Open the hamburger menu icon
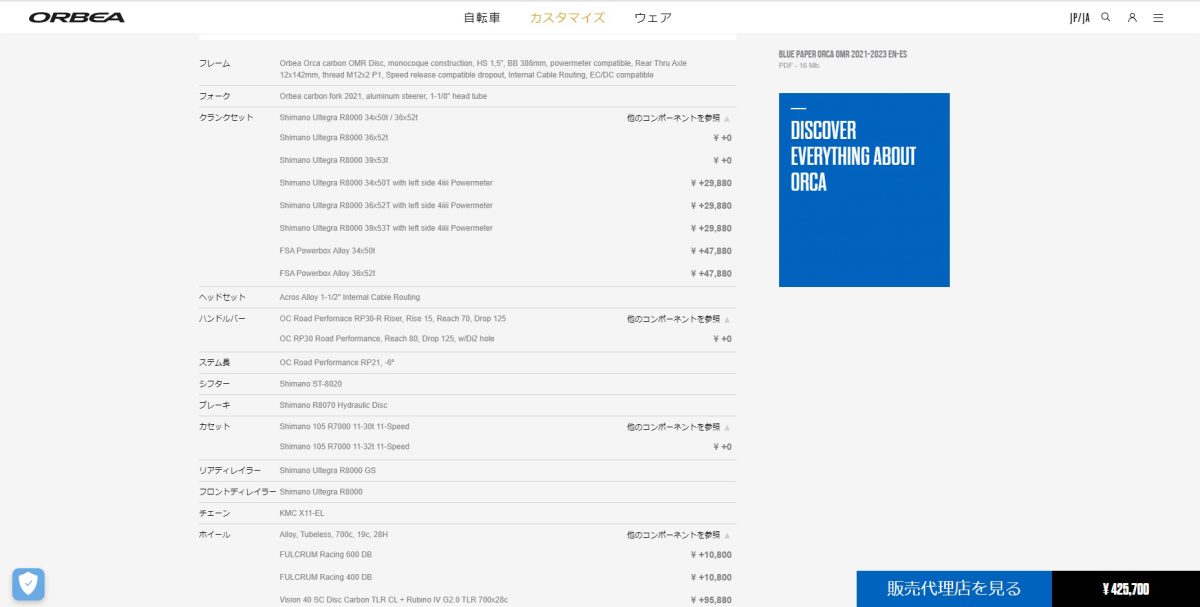The height and width of the screenshot is (607, 1200). [x=1158, y=17]
